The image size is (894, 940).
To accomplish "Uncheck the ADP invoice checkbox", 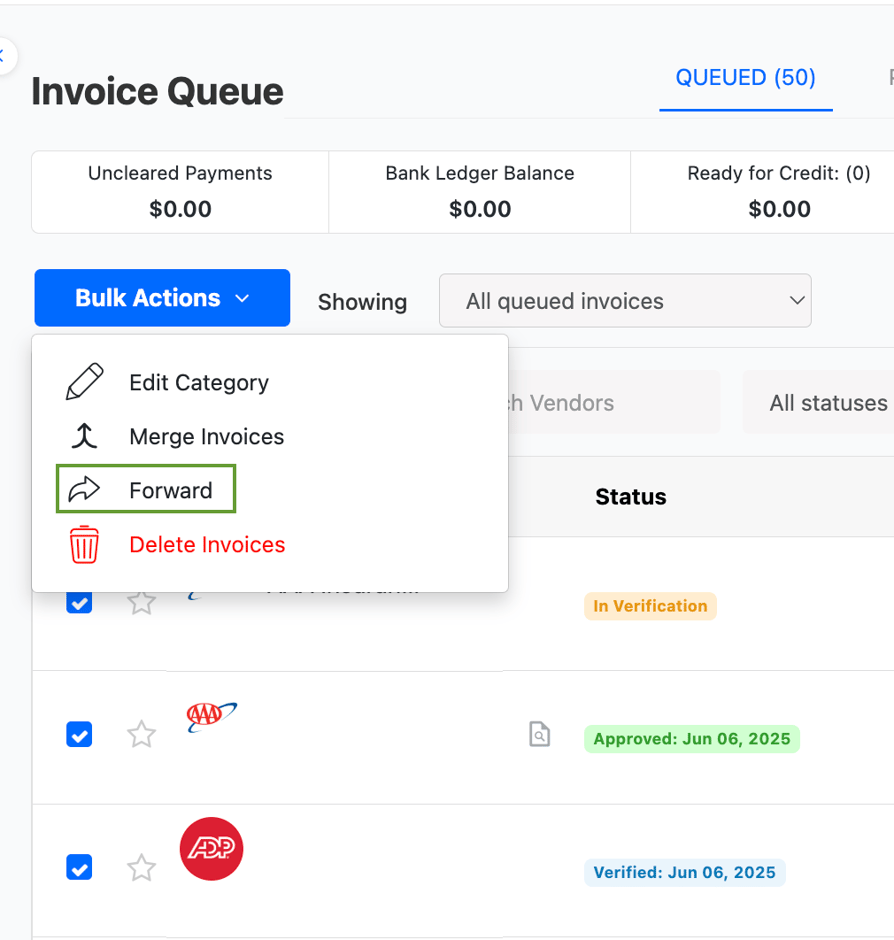I will pyautogui.click(x=79, y=868).
